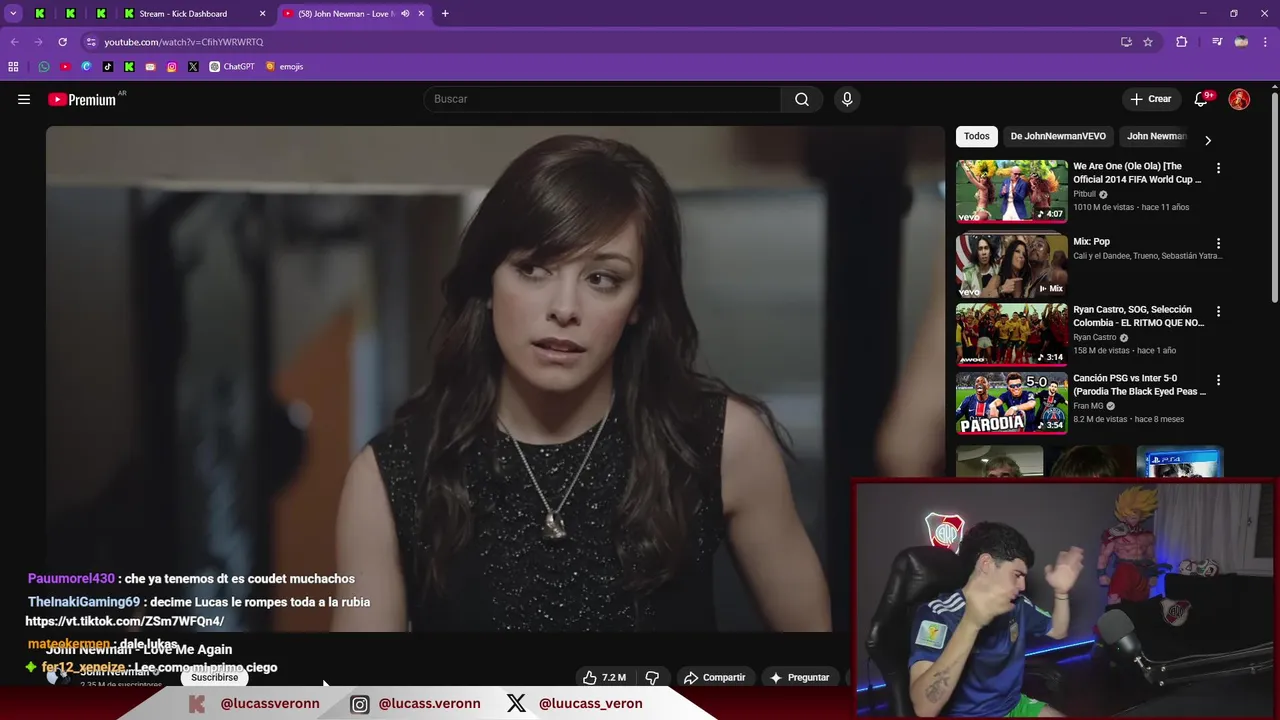Screen dimensions: 1280x720
Task: Open options for Canción PSG vs Inter
Action: pyautogui.click(x=1218, y=380)
